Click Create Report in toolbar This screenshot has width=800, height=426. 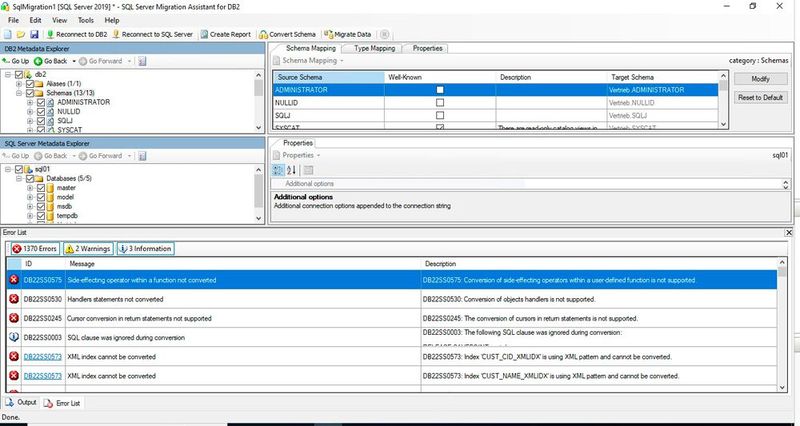click(226, 34)
